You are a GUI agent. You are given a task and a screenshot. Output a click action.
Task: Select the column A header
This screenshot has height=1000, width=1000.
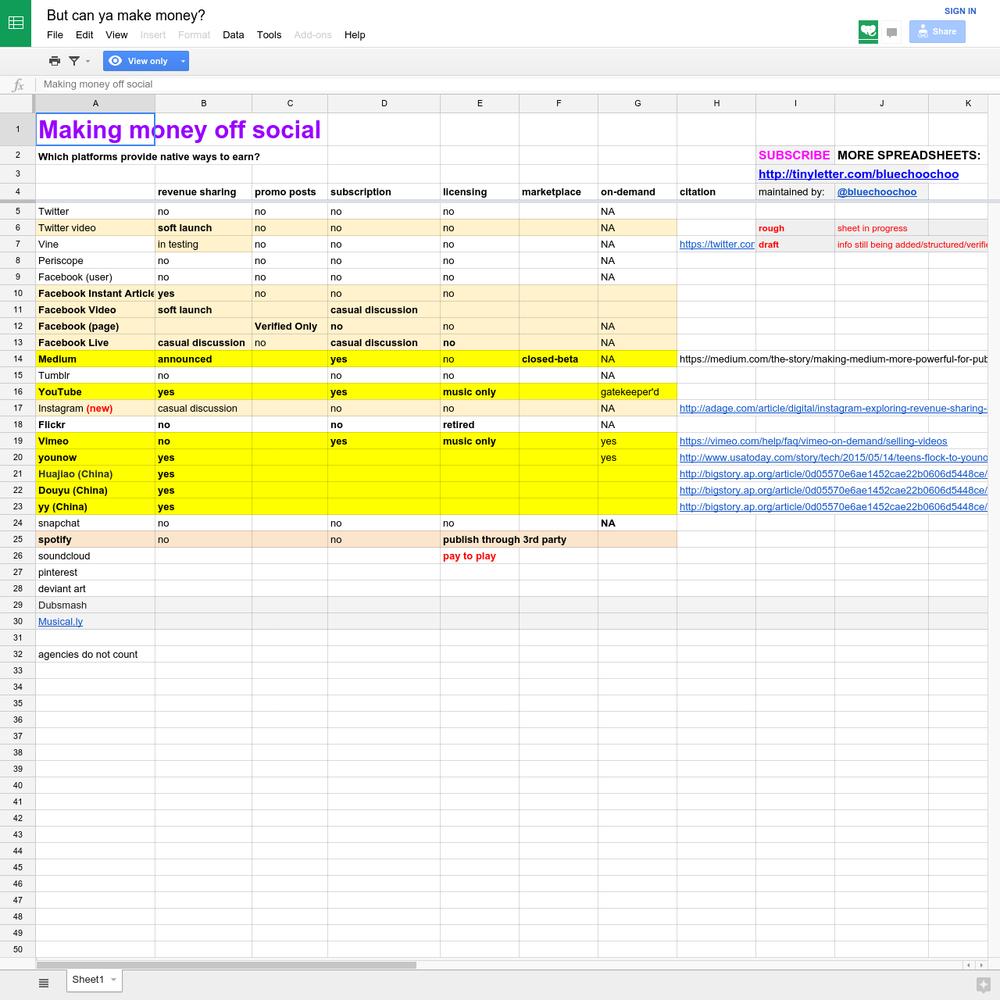coord(95,103)
